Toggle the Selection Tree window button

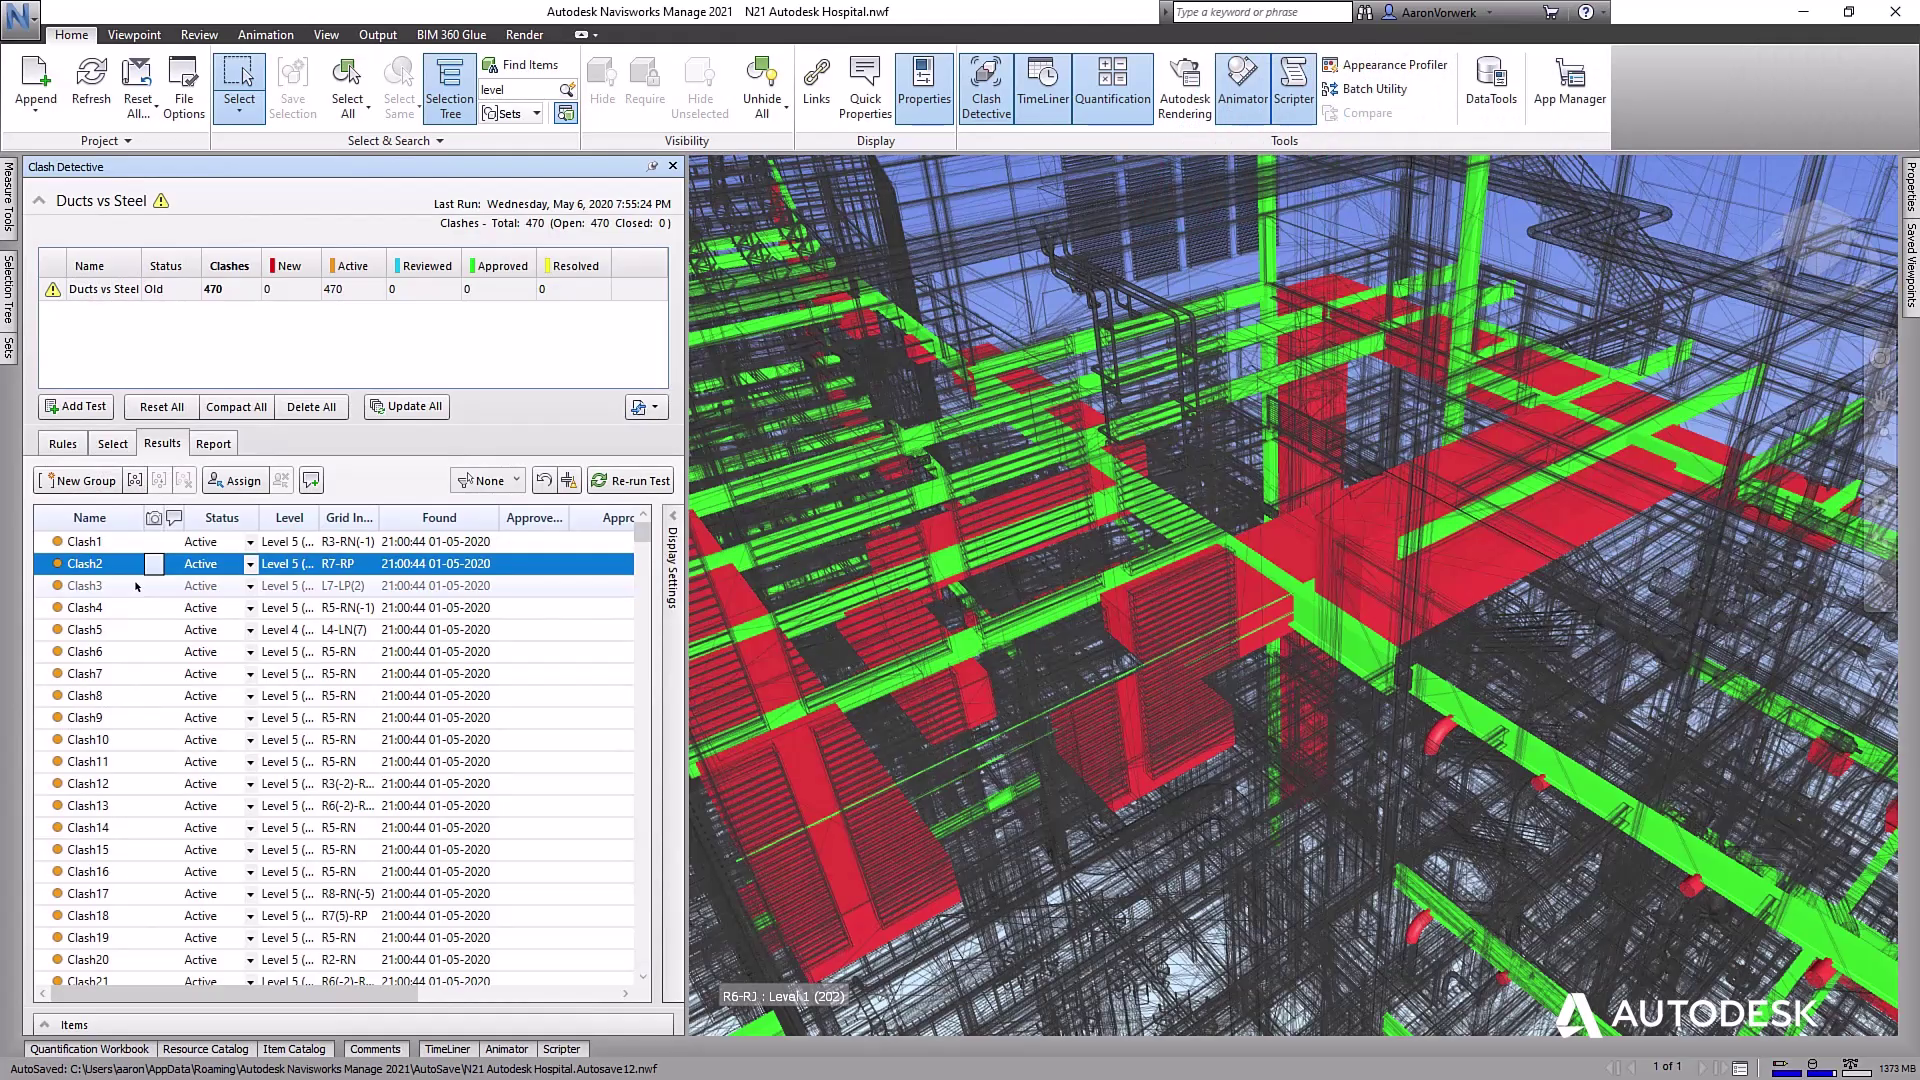[x=449, y=88]
